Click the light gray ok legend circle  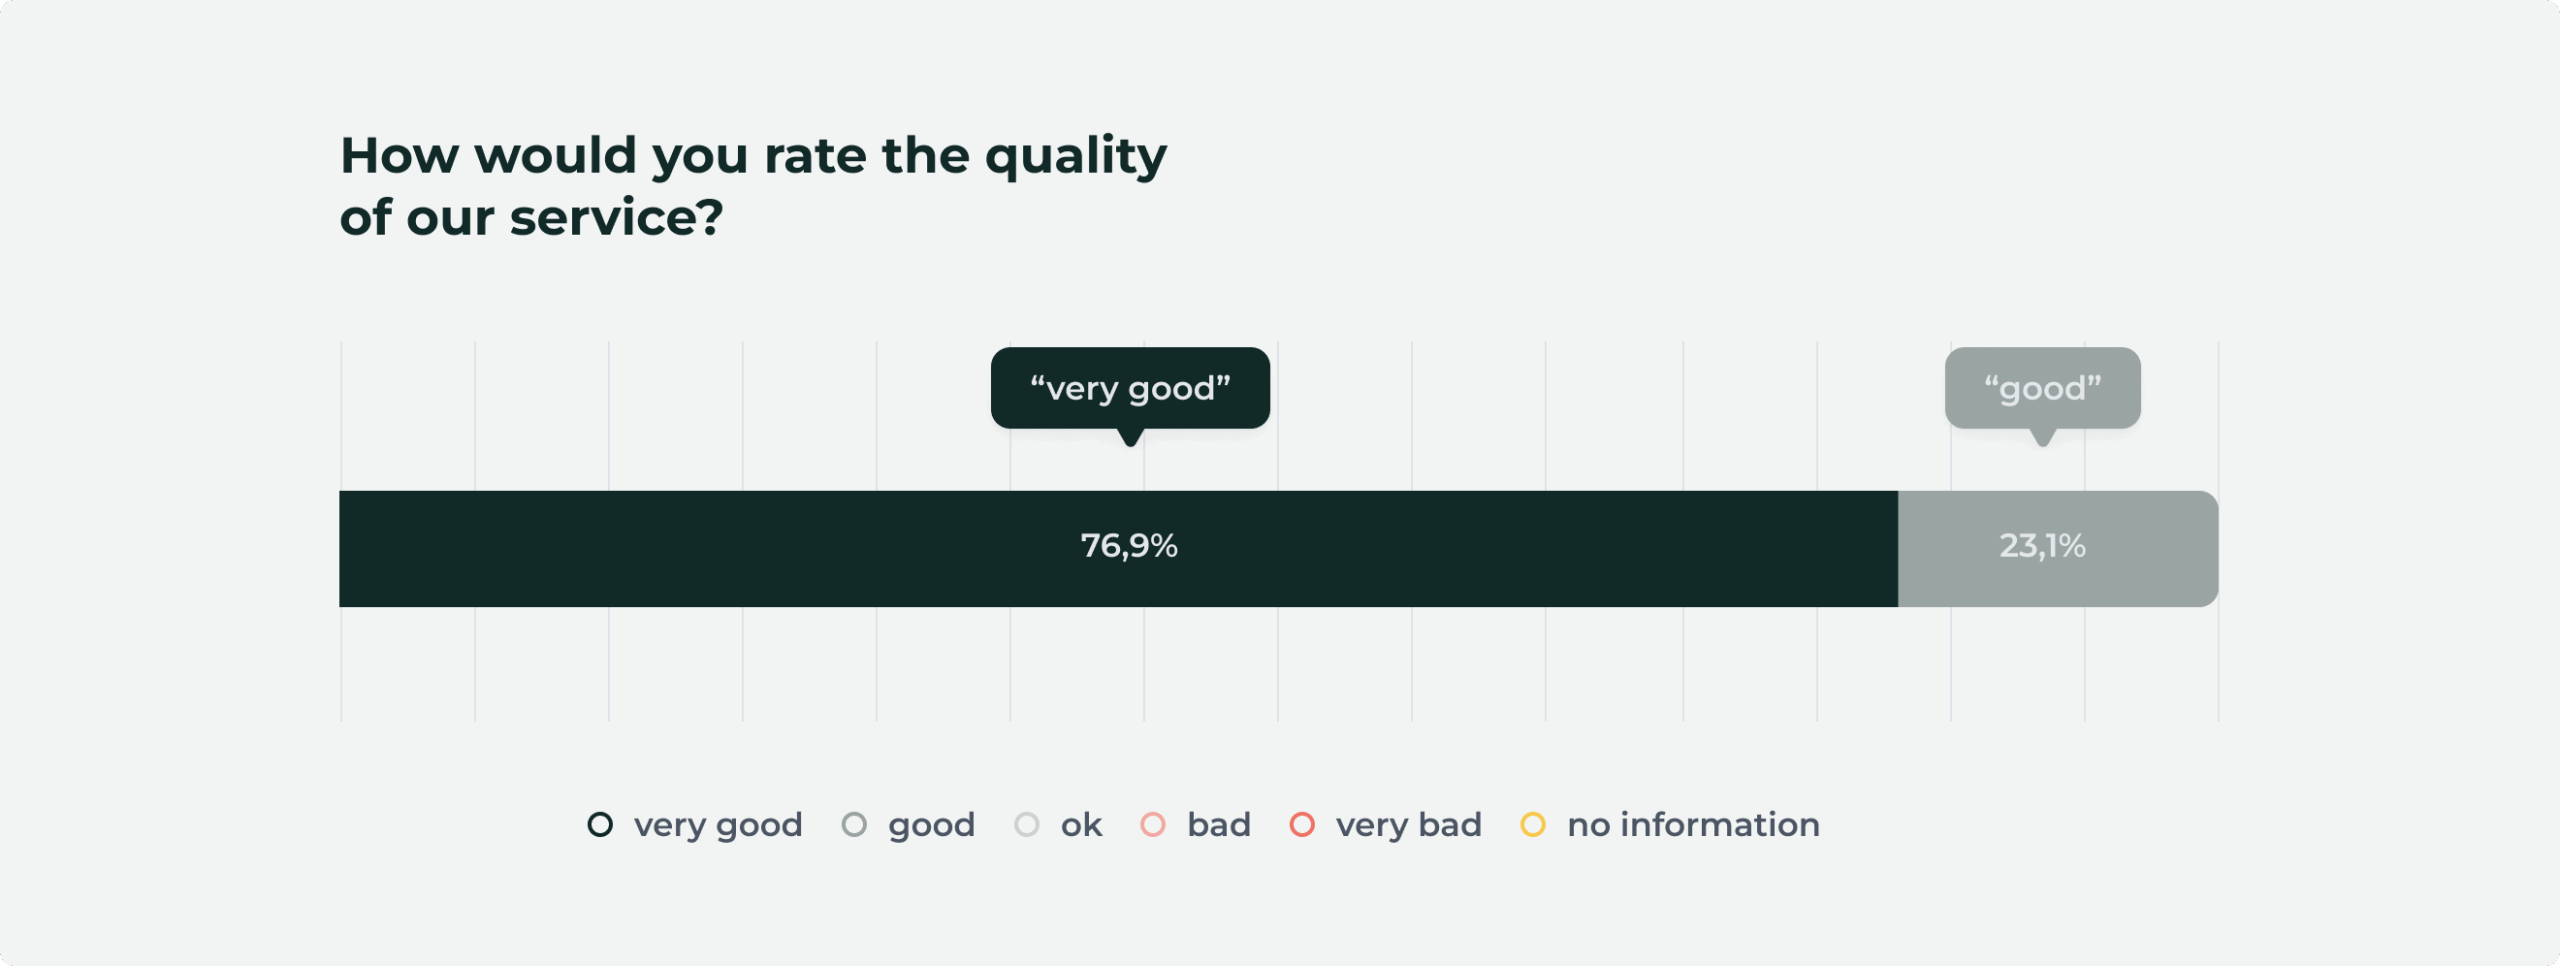[1027, 825]
